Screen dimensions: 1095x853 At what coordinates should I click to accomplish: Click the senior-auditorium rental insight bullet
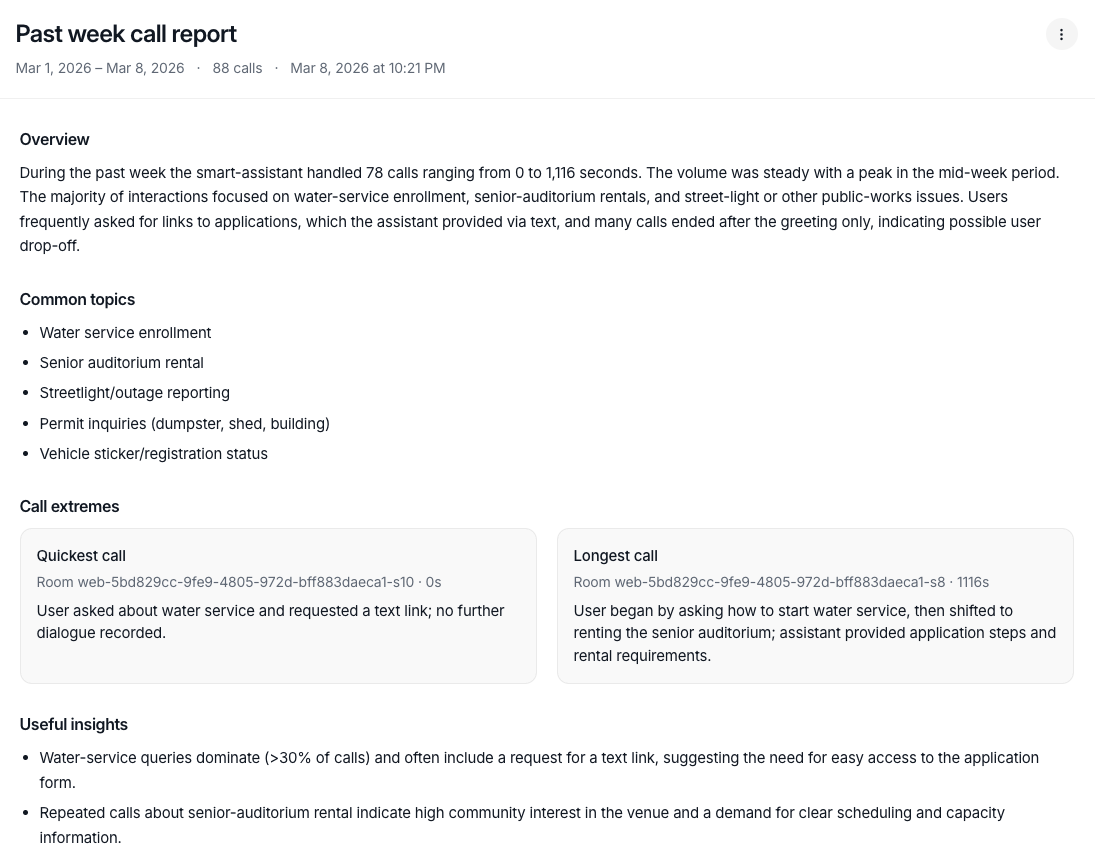click(521, 825)
